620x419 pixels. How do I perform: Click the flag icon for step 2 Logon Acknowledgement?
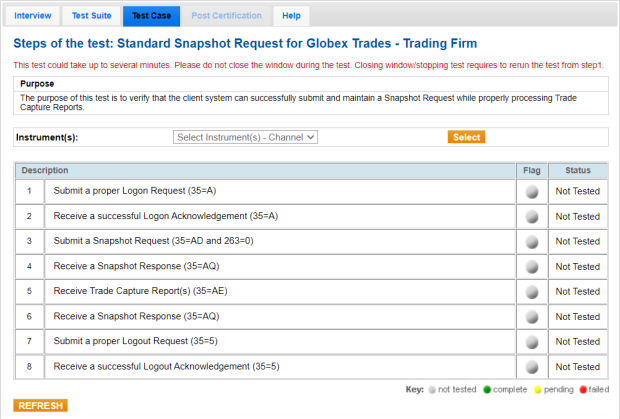(x=532, y=216)
